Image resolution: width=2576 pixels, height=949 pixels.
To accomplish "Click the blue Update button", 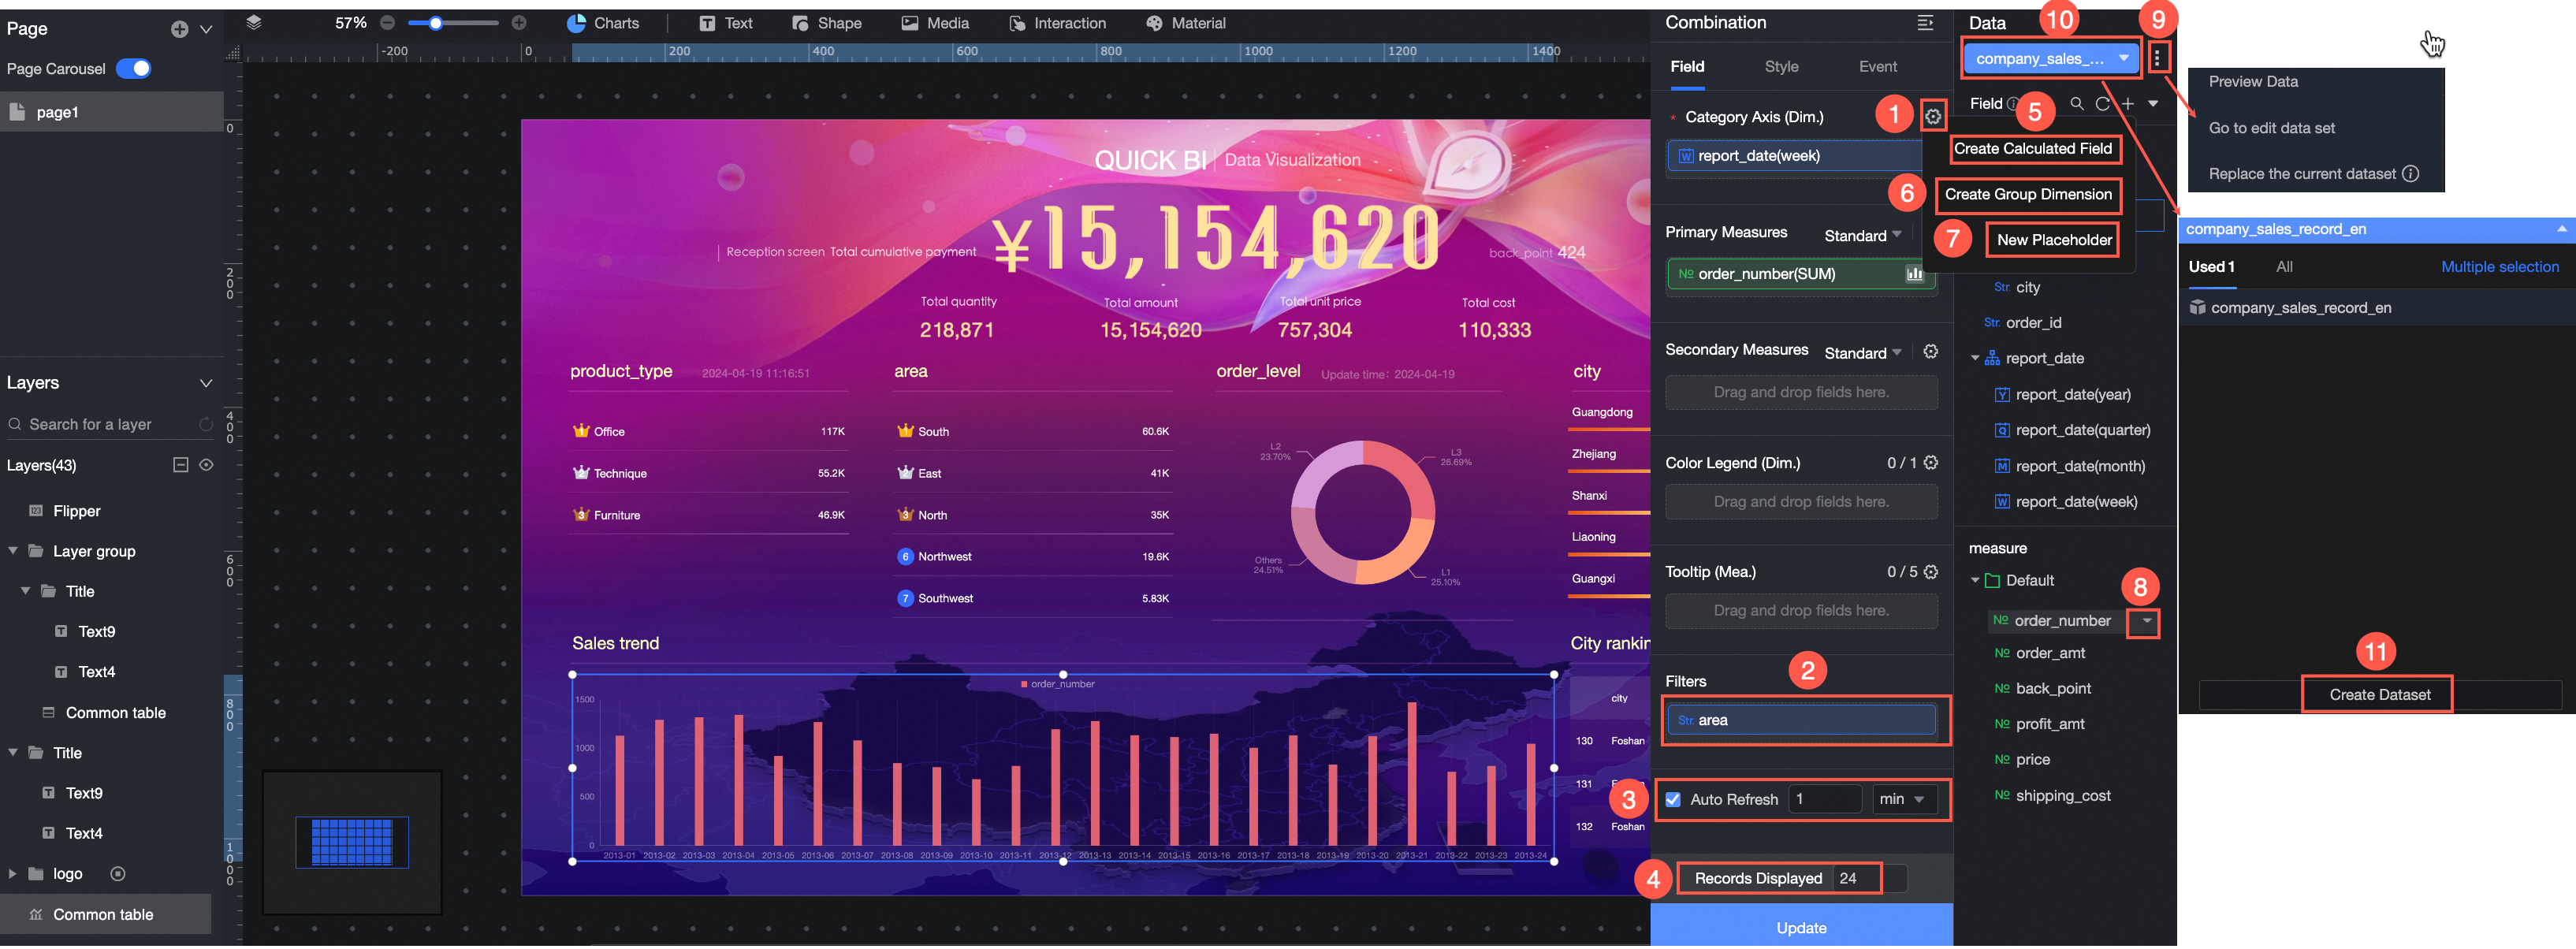I will point(1801,927).
